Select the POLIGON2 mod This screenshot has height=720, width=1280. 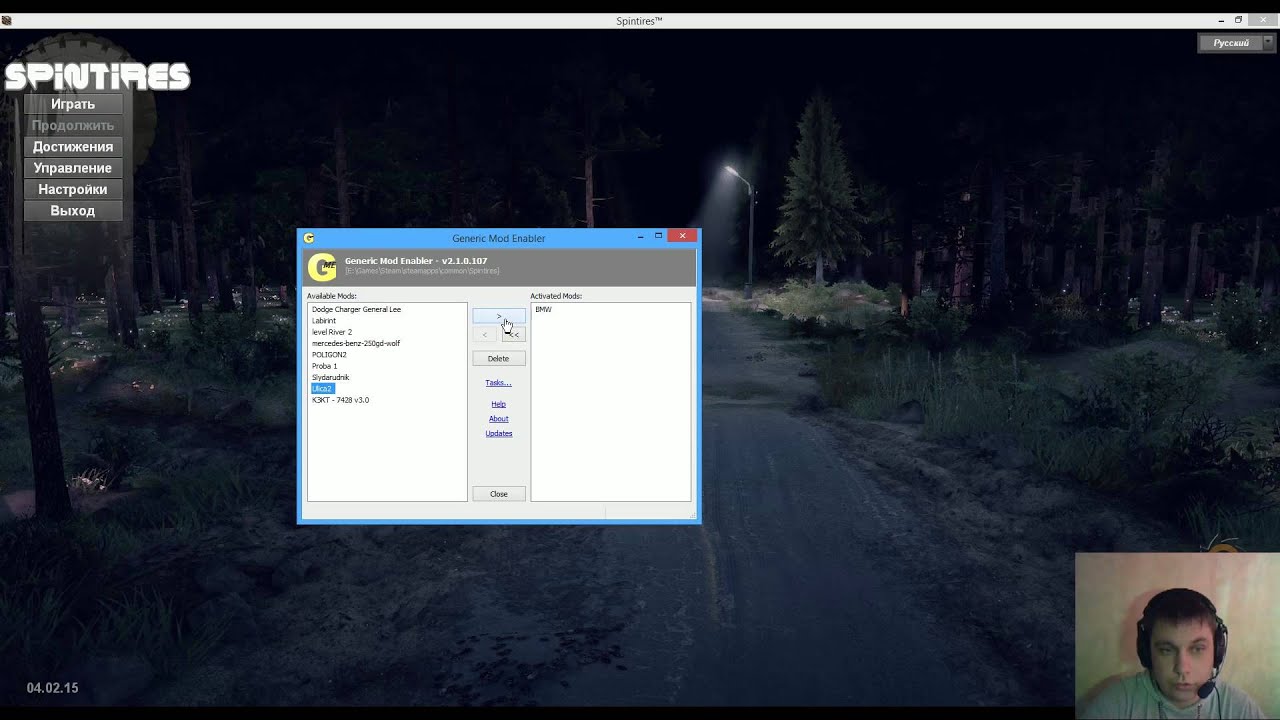coord(329,355)
